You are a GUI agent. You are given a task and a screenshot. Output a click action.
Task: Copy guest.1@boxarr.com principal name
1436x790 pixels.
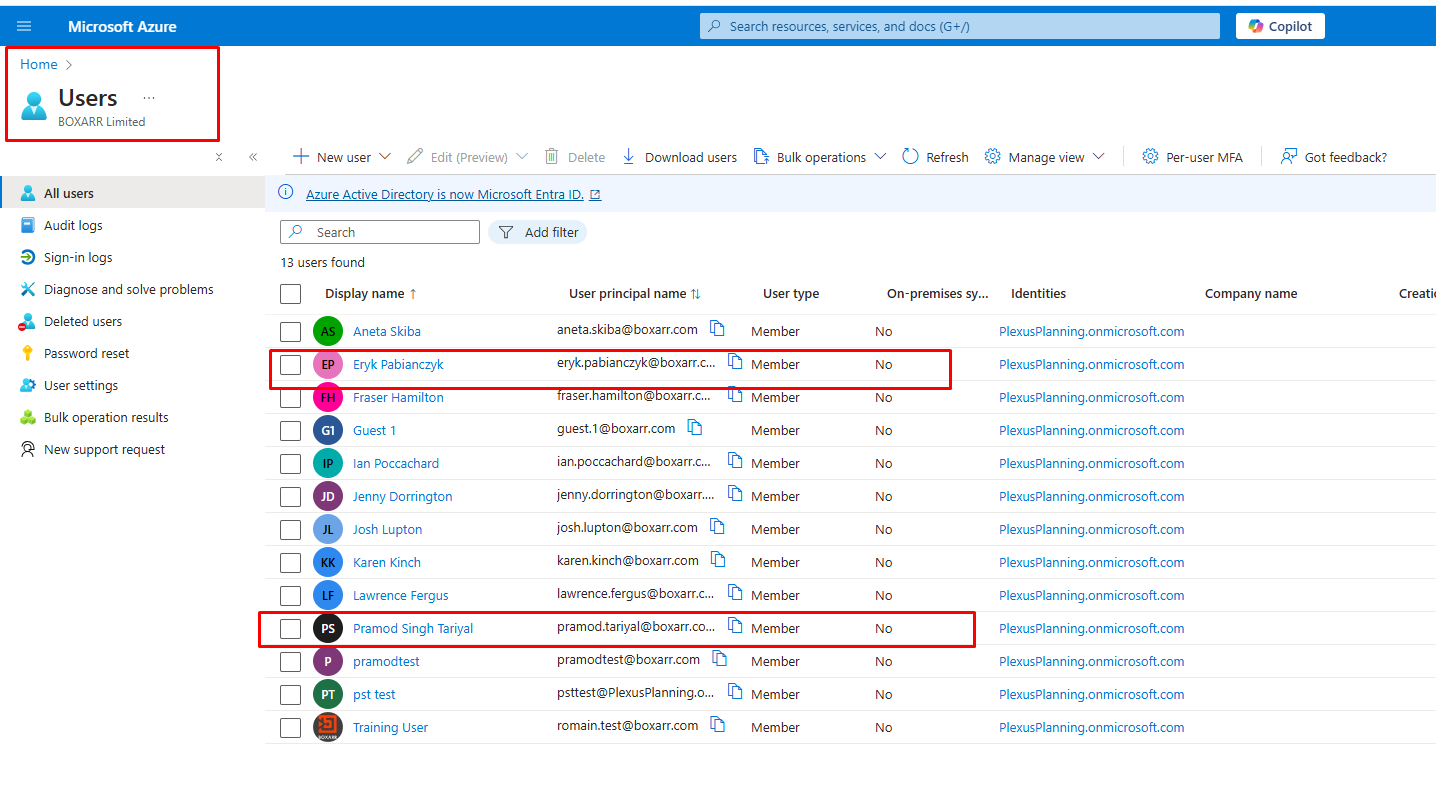pos(695,427)
